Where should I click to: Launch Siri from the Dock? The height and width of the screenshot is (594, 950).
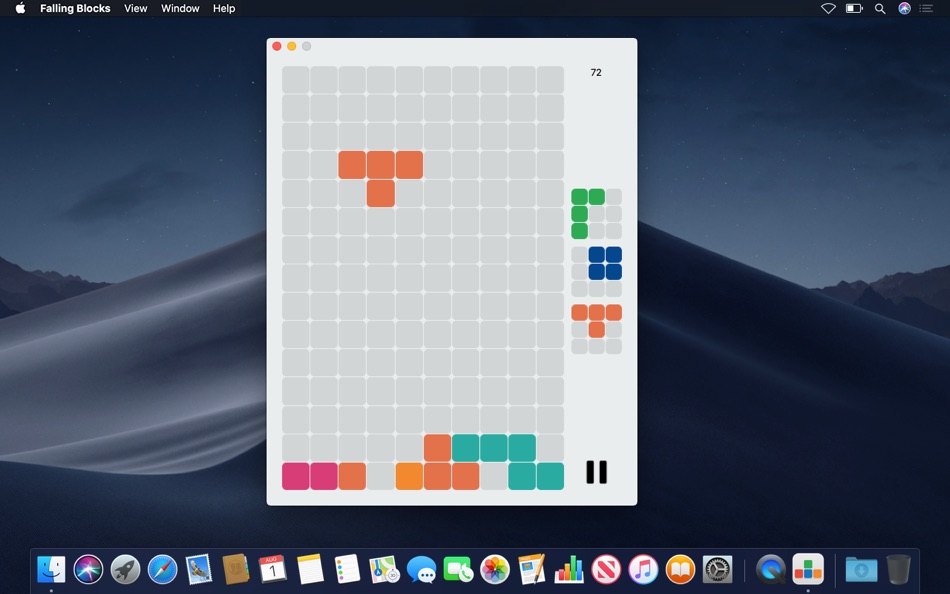[88, 570]
